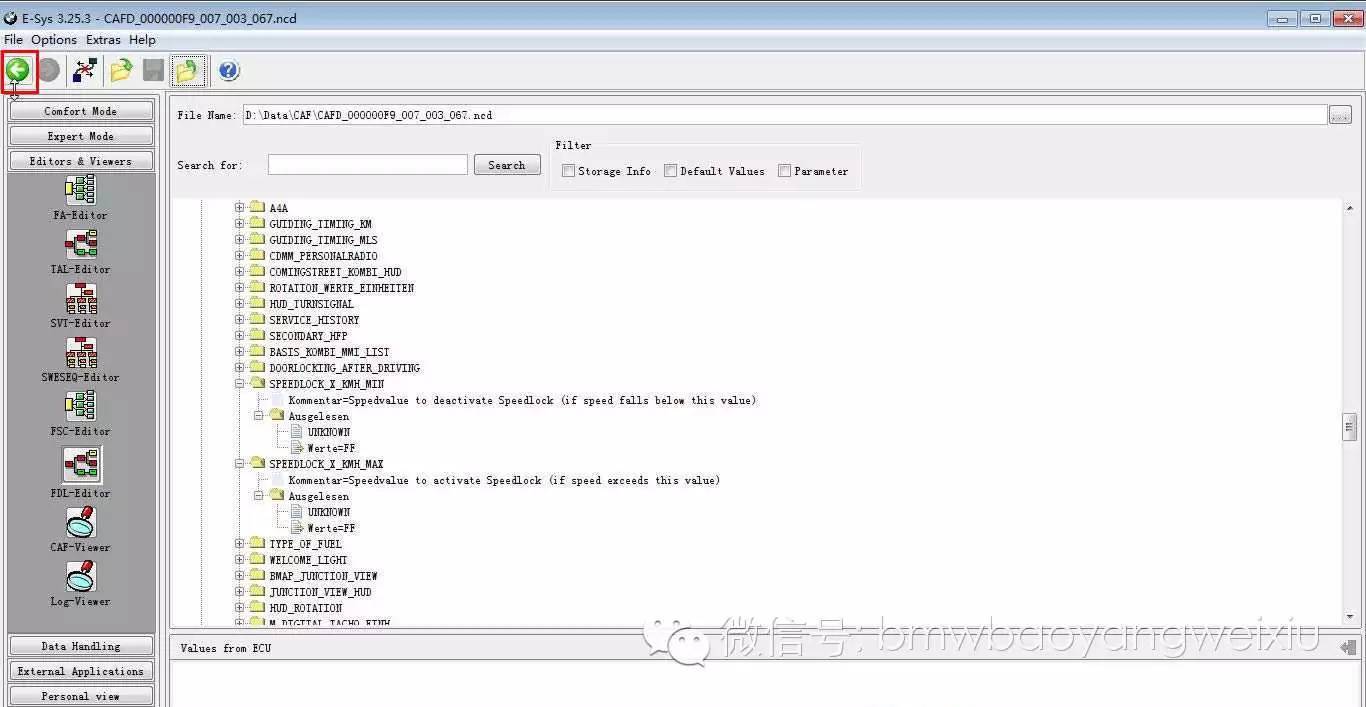Viewport: 1366px width, 707px height.
Task: Click inside the Search for input field
Action: [368, 165]
